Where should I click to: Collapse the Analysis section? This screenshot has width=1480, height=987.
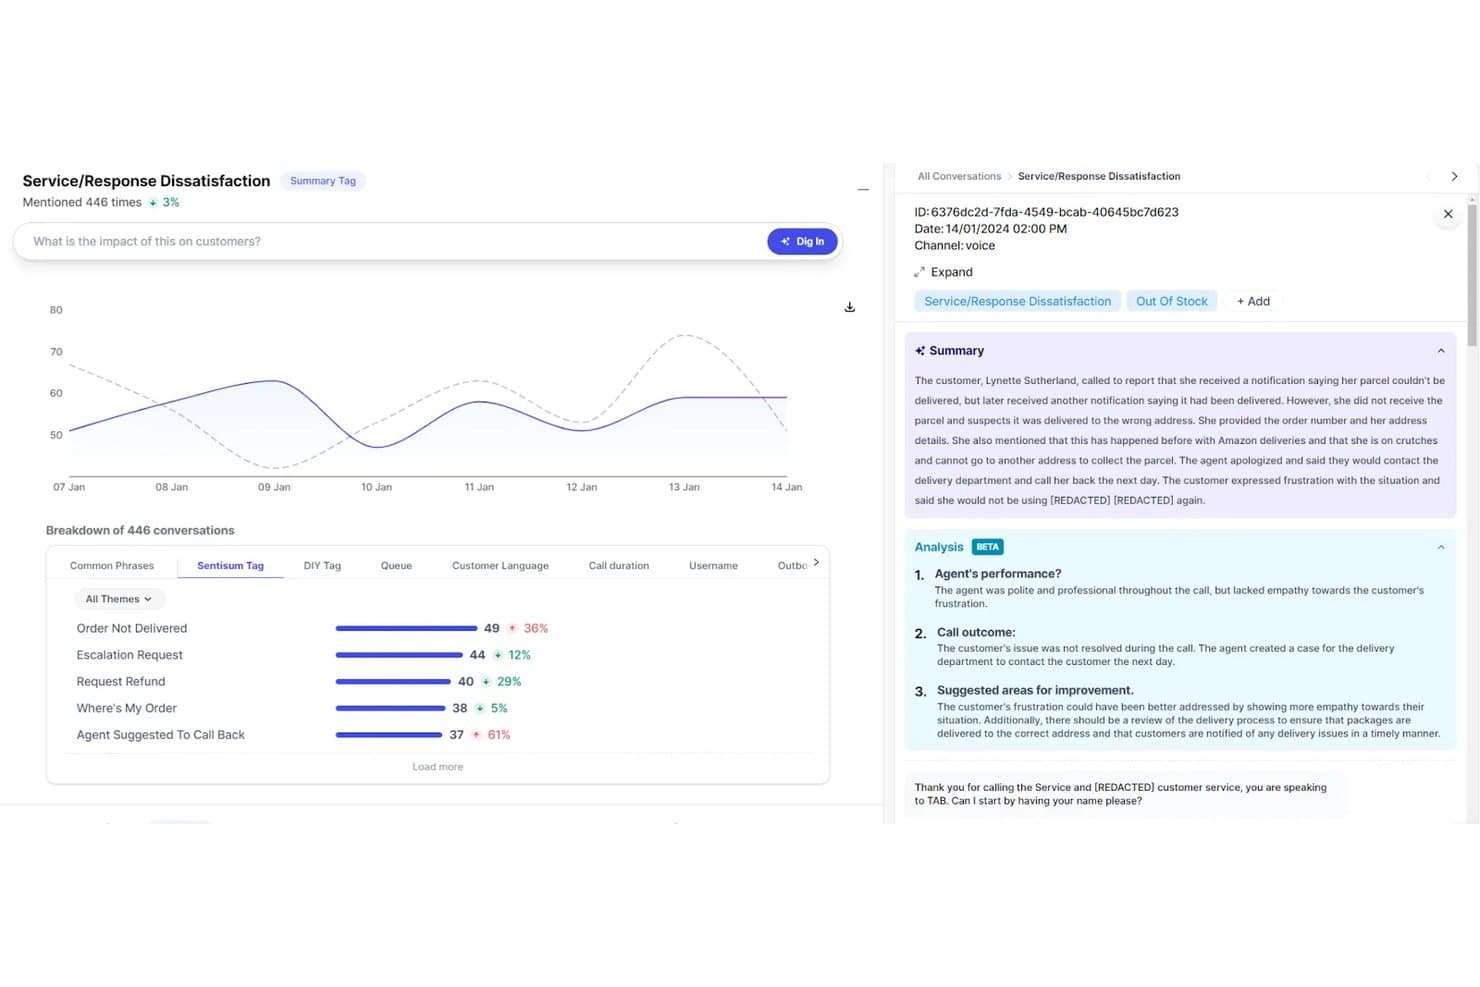click(1440, 547)
